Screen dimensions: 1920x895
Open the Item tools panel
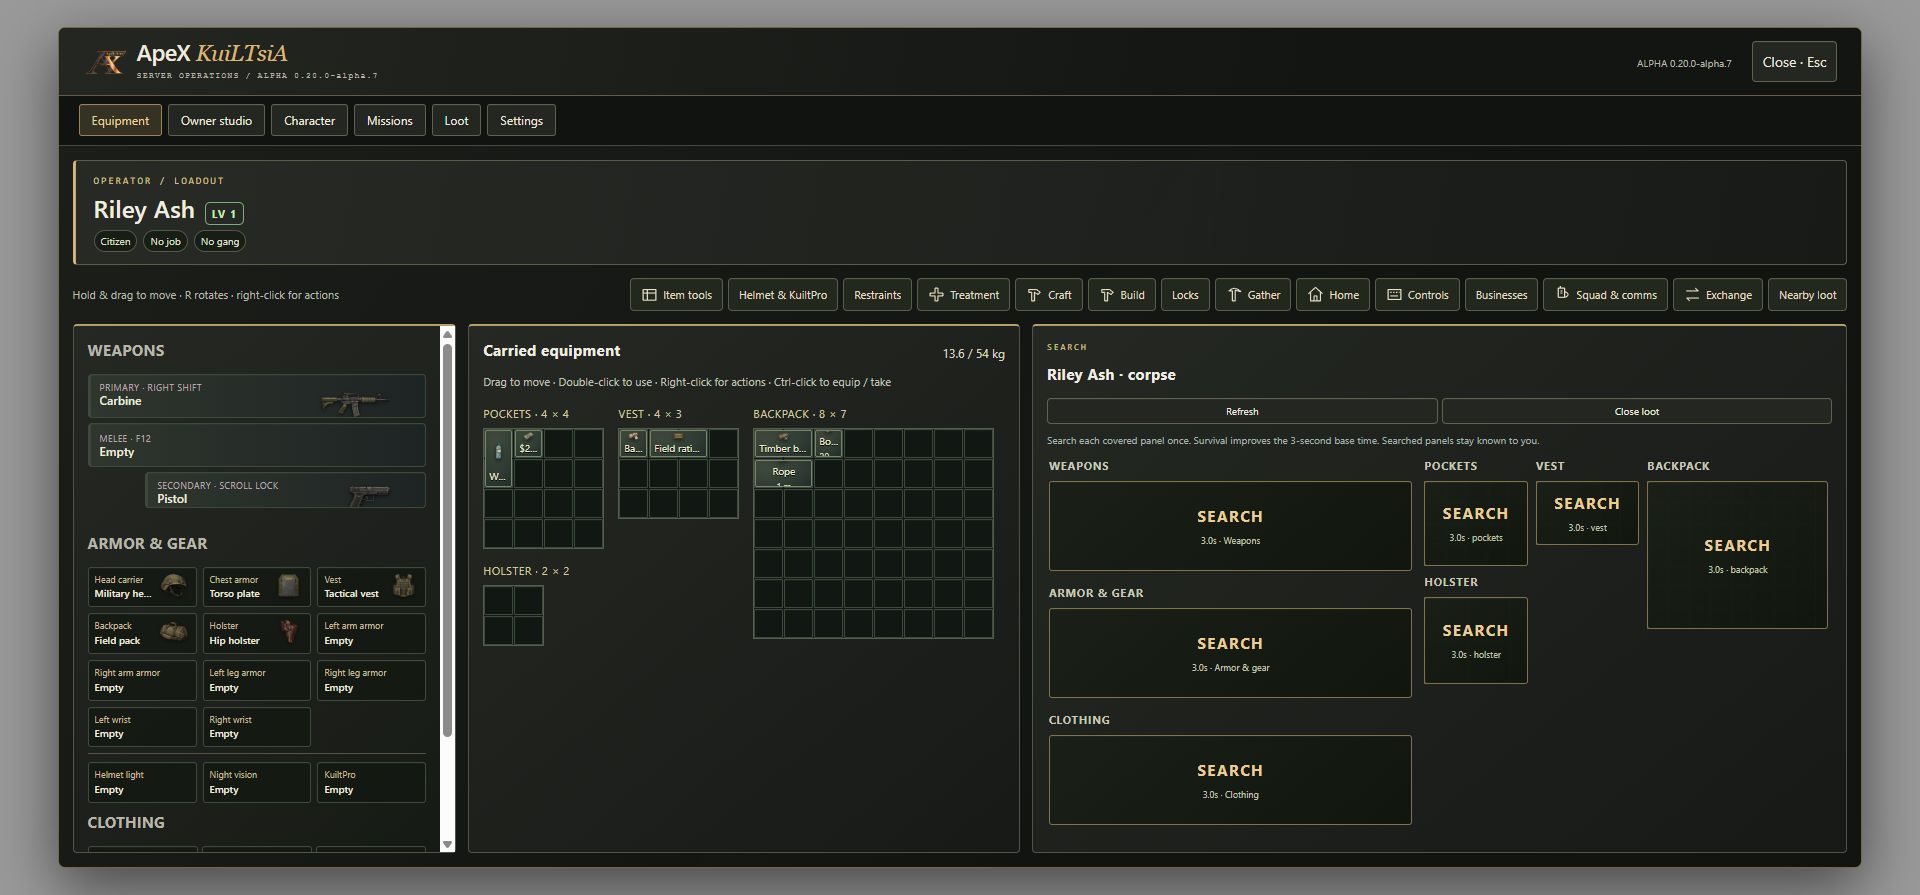click(x=676, y=295)
